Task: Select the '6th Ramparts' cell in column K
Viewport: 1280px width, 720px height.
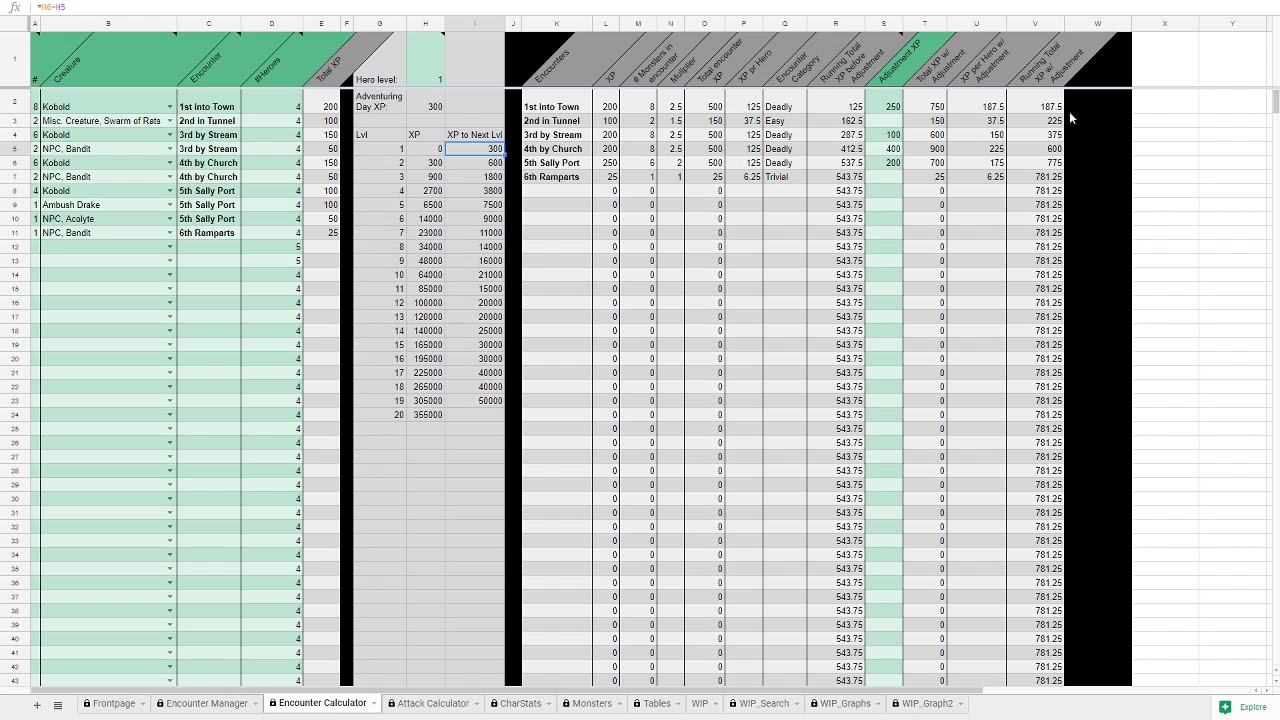Action: (557, 177)
